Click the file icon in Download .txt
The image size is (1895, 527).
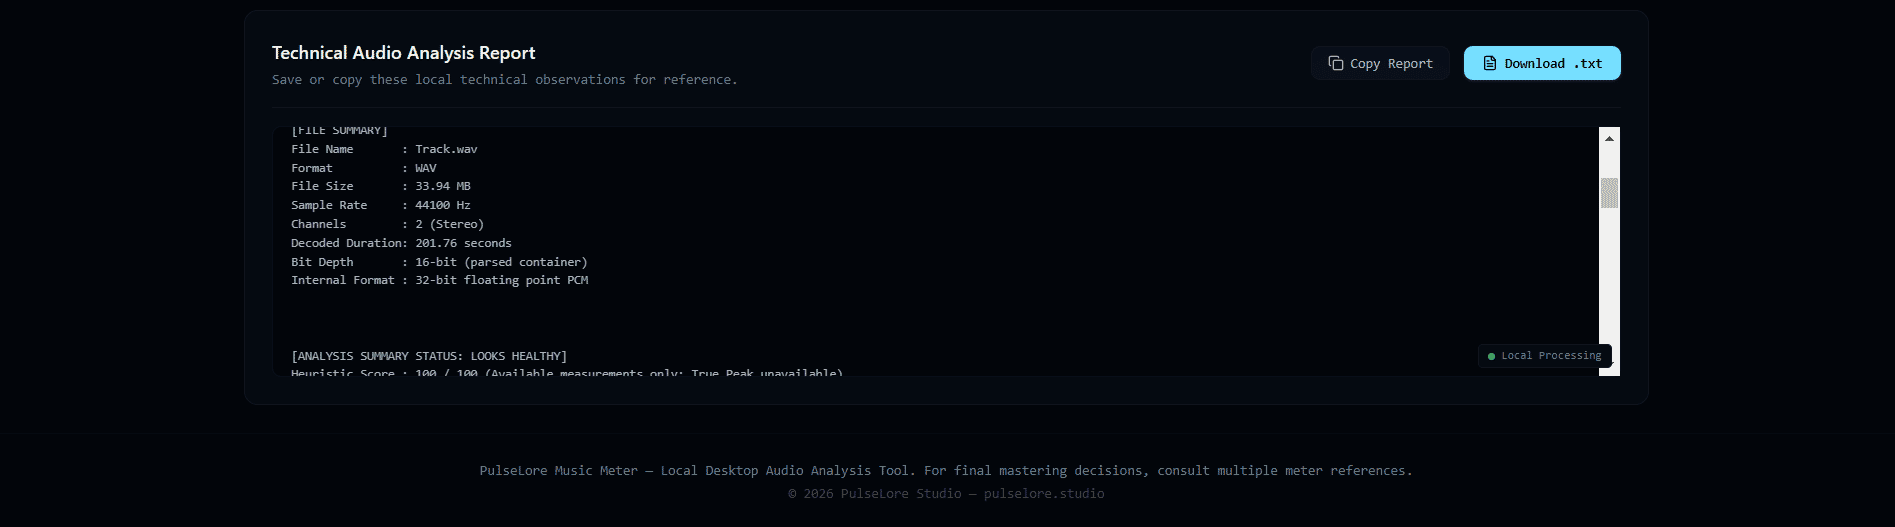pos(1490,63)
